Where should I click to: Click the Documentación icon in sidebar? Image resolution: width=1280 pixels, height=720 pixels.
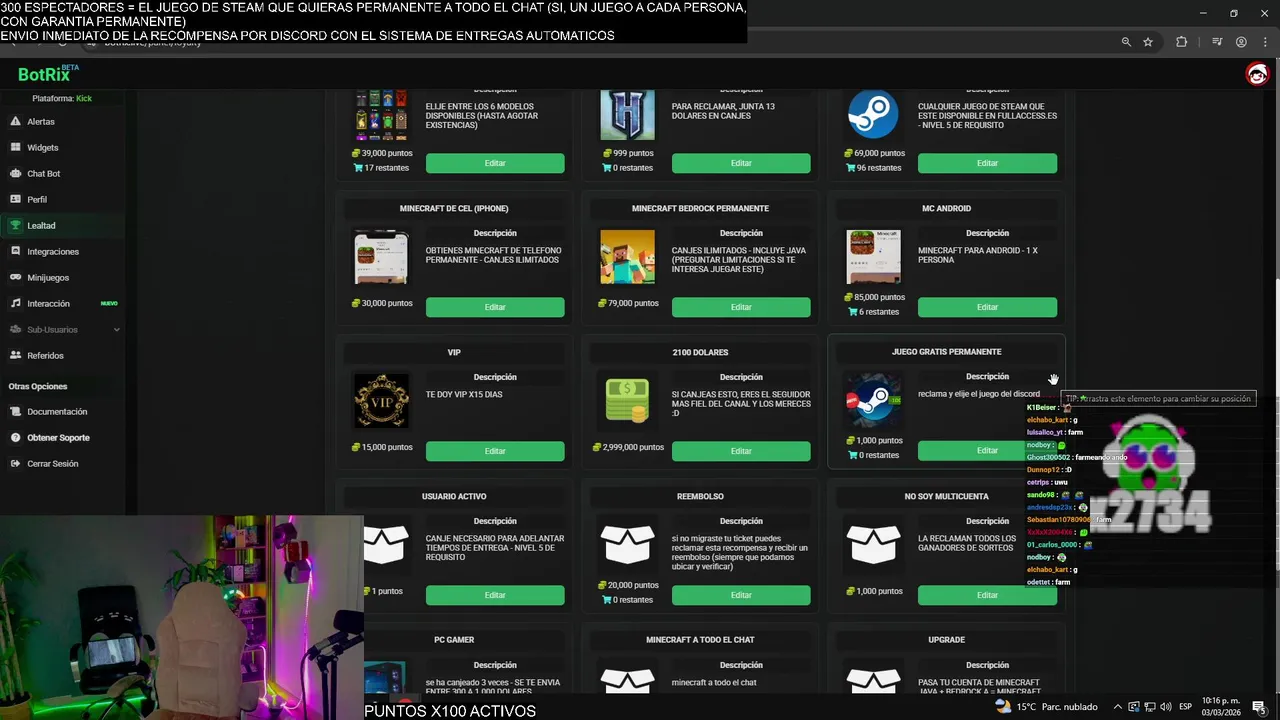(x=16, y=411)
